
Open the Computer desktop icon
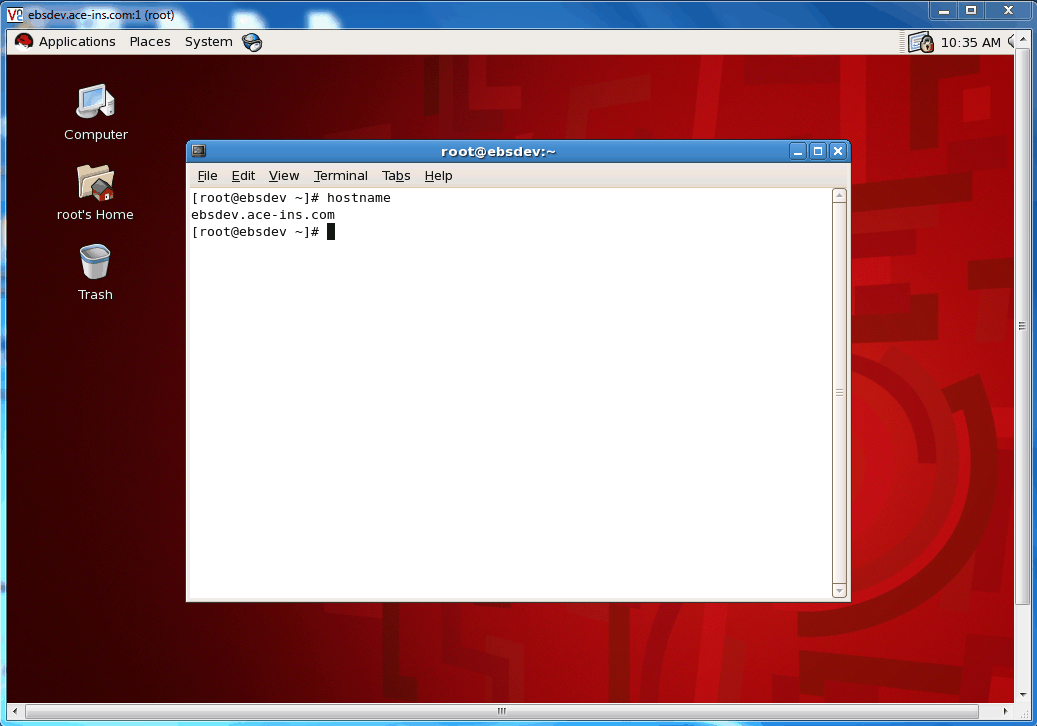coord(95,101)
